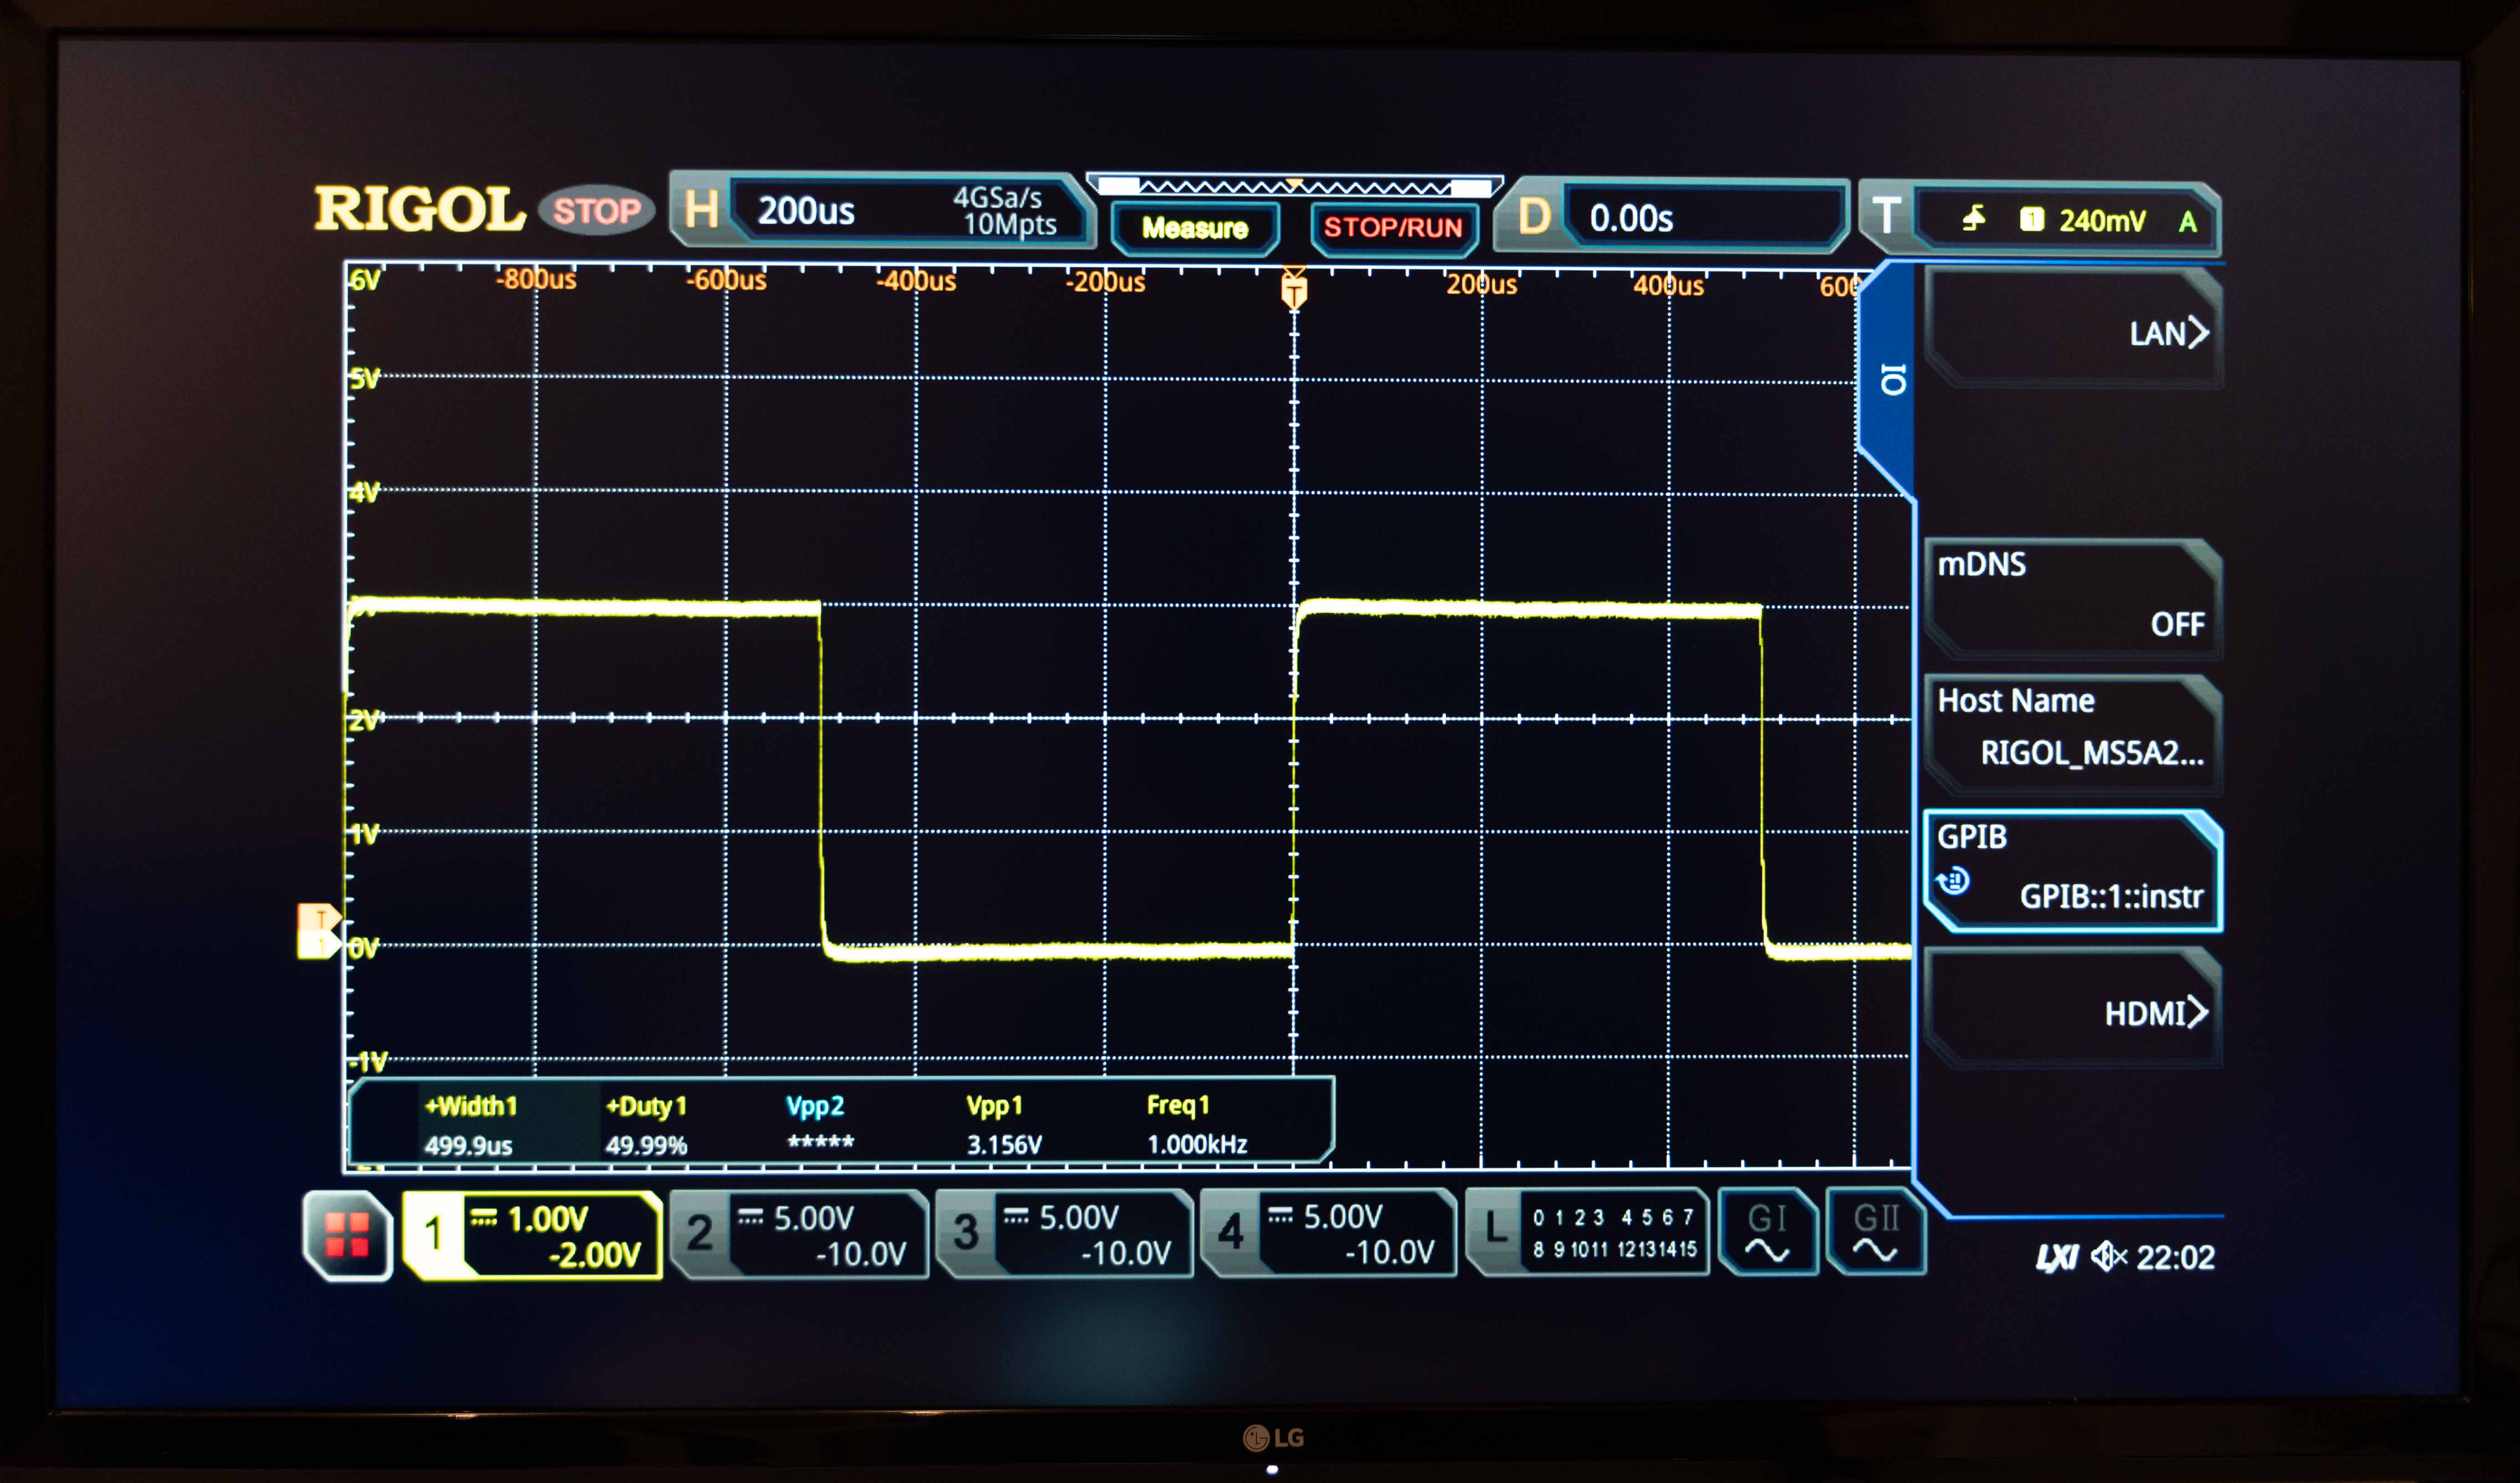Open horizontal timebase H 200us setting
Viewport: 2520px width, 1483px height.
pos(882,210)
